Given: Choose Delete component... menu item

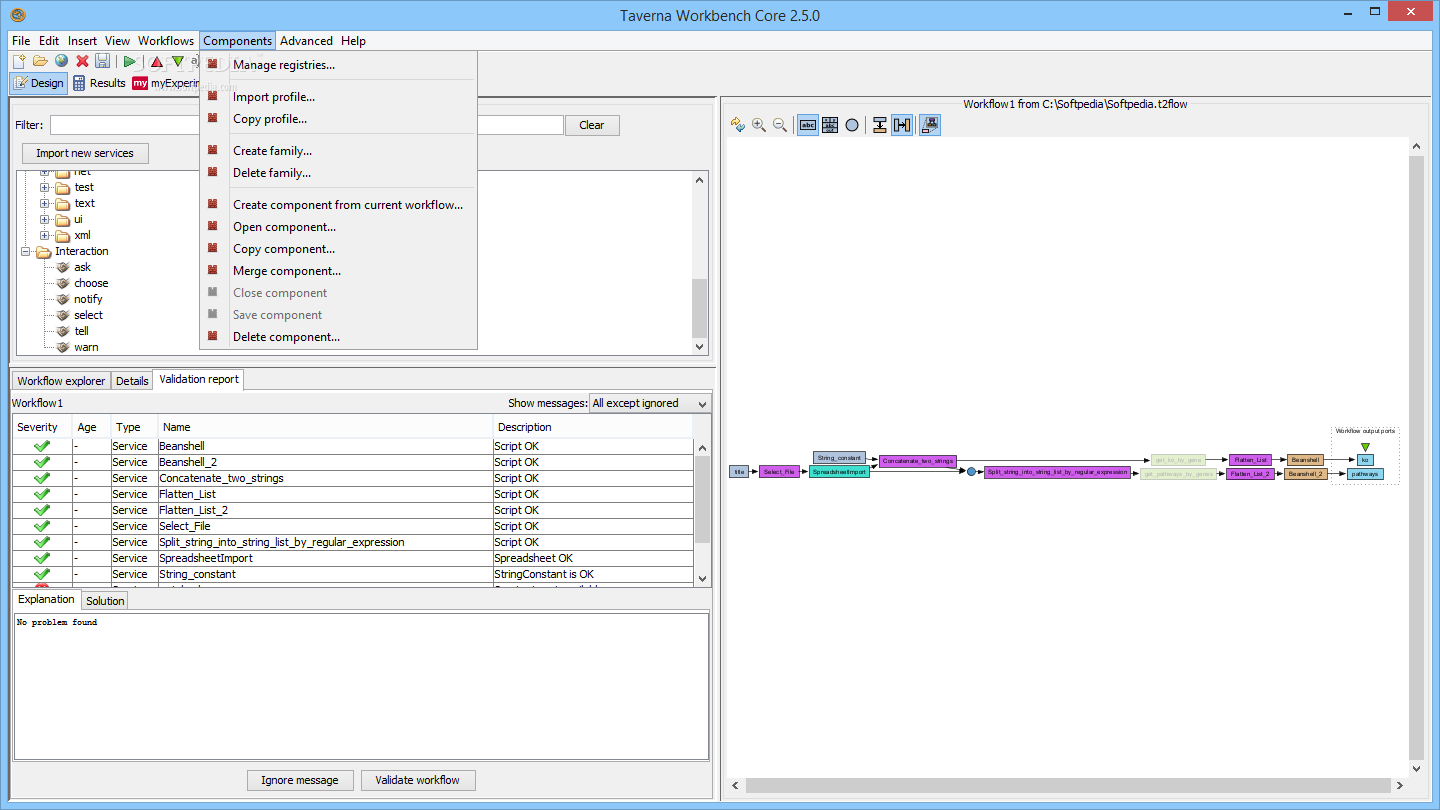Looking at the screenshot, I should tap(338, 337).
